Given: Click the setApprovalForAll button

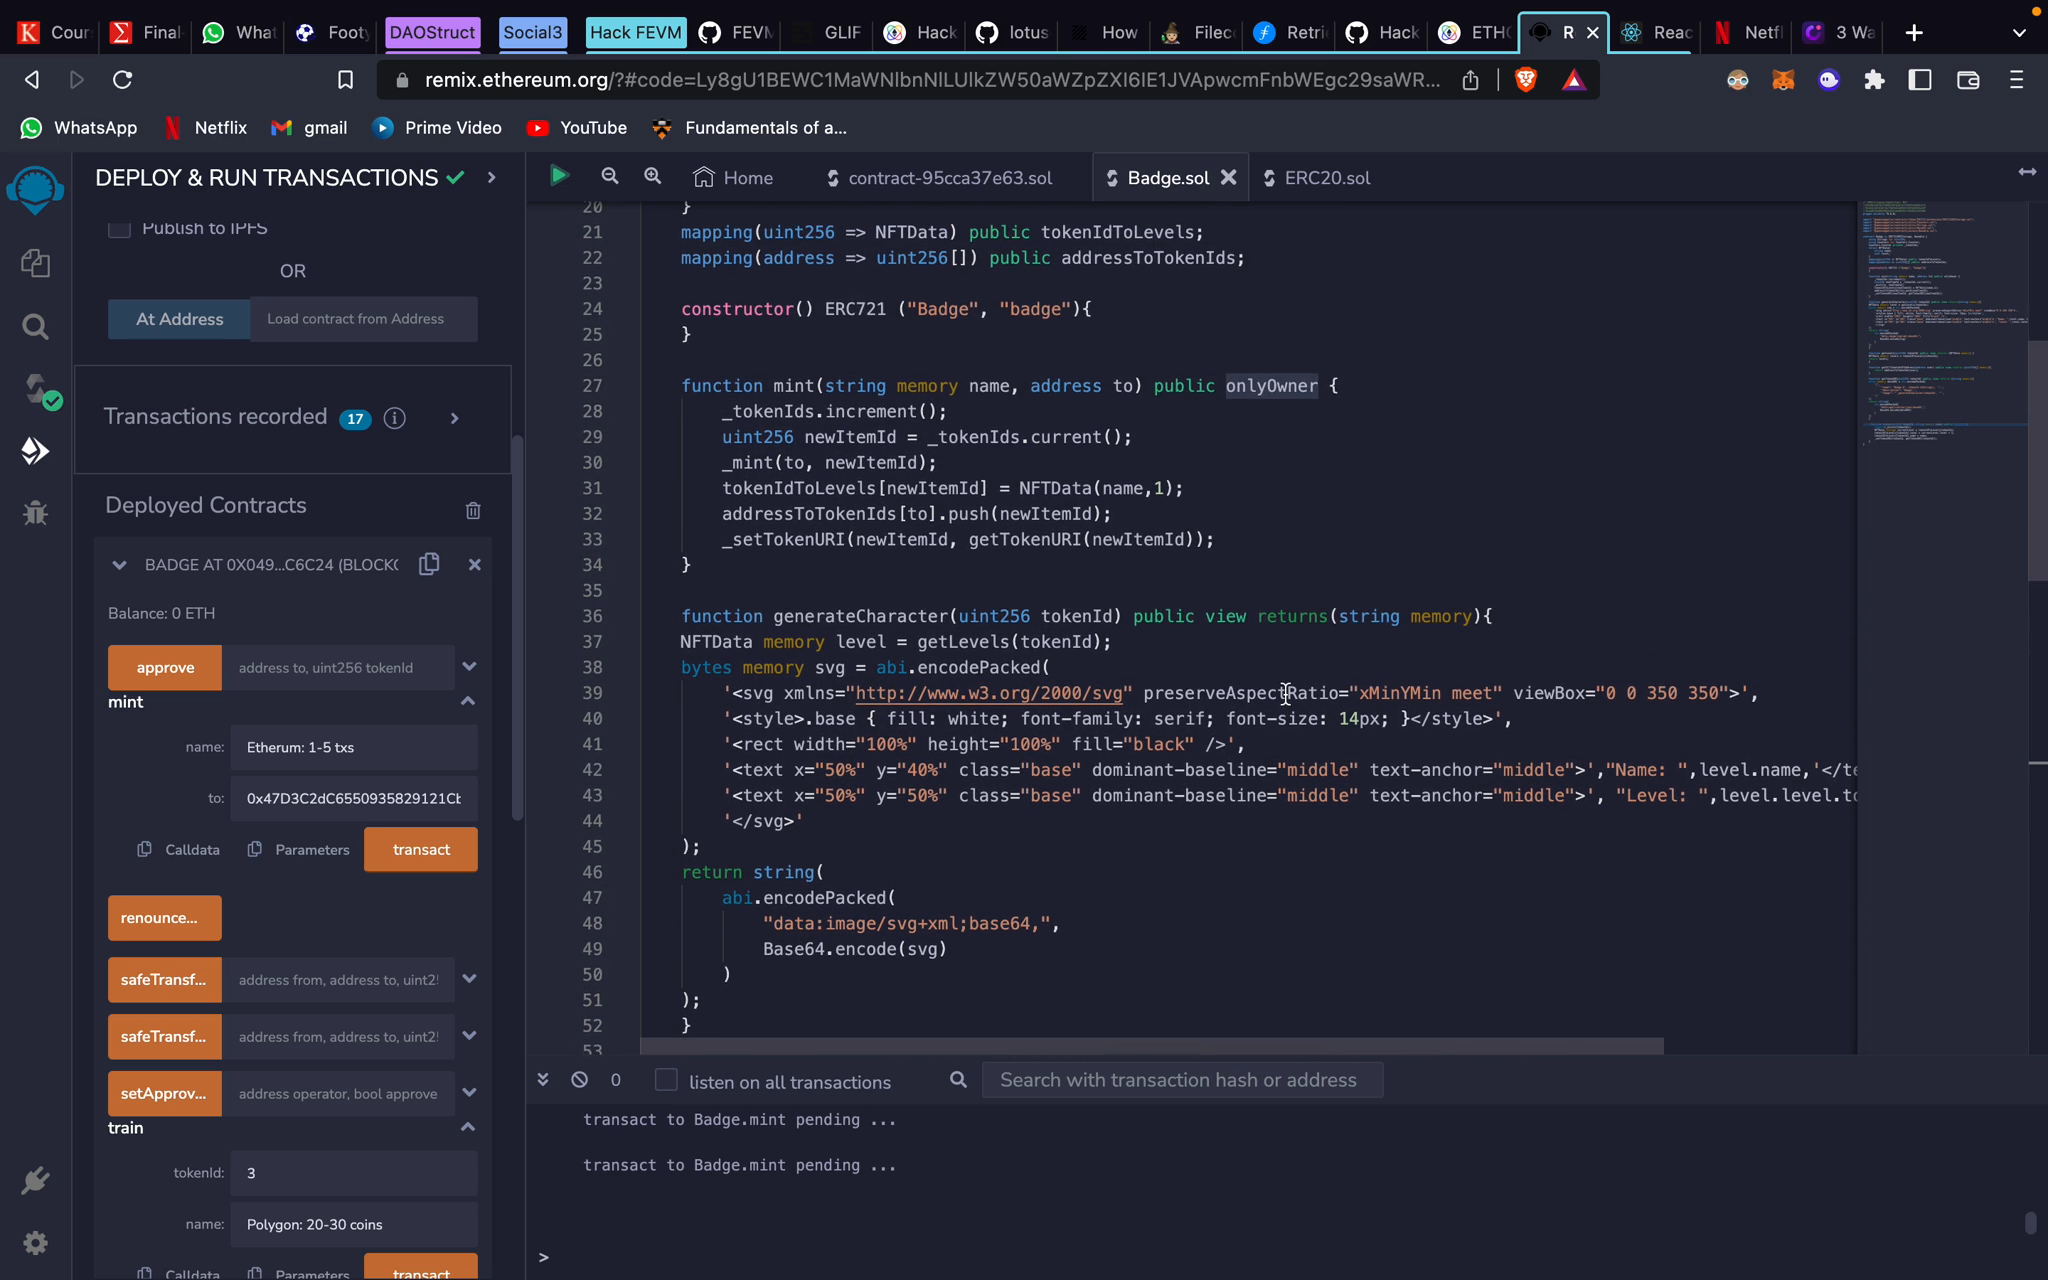Looking at the screenshot, I should [165, 1093].
